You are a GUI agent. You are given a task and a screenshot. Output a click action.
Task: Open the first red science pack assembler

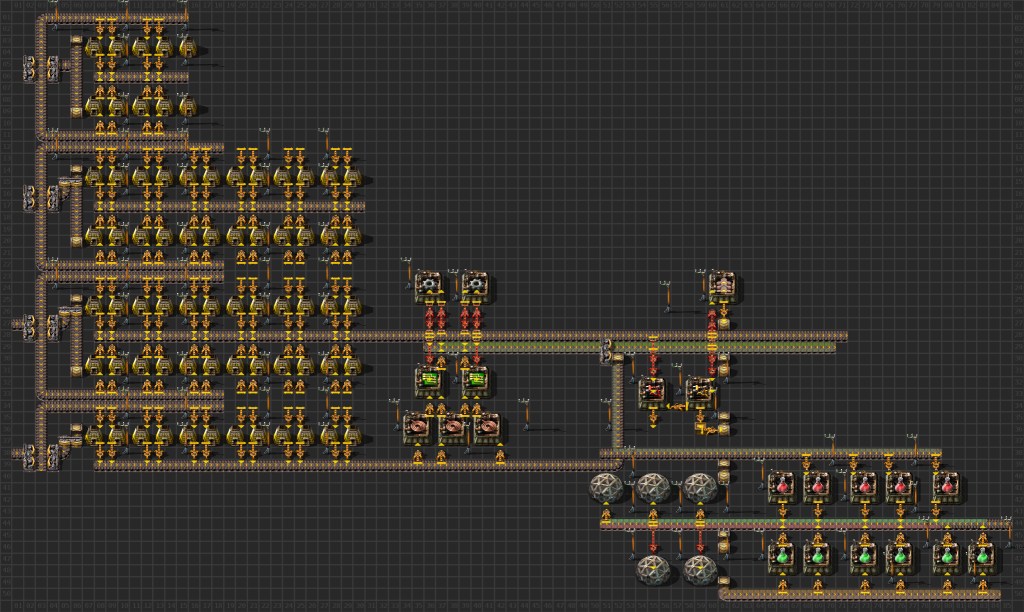pyautogui.click(x=782, y=487)
